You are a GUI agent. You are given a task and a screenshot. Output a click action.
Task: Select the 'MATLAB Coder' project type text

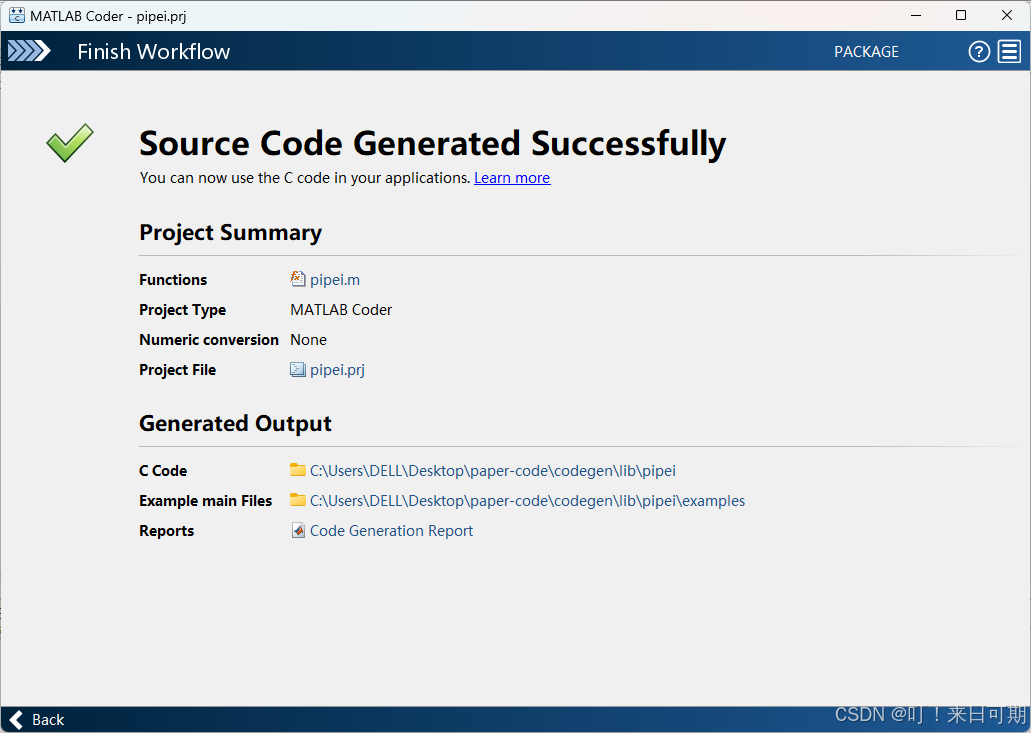341,310
